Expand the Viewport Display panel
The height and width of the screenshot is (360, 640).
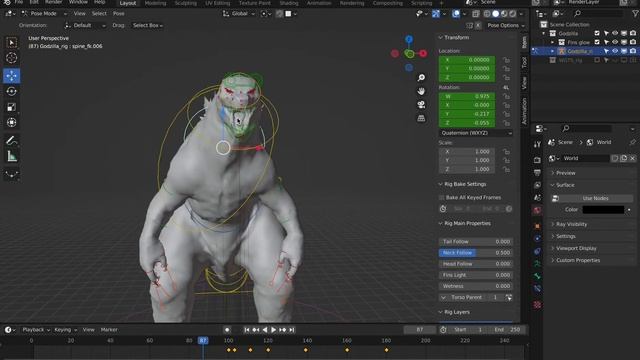[x=576, y=249]
